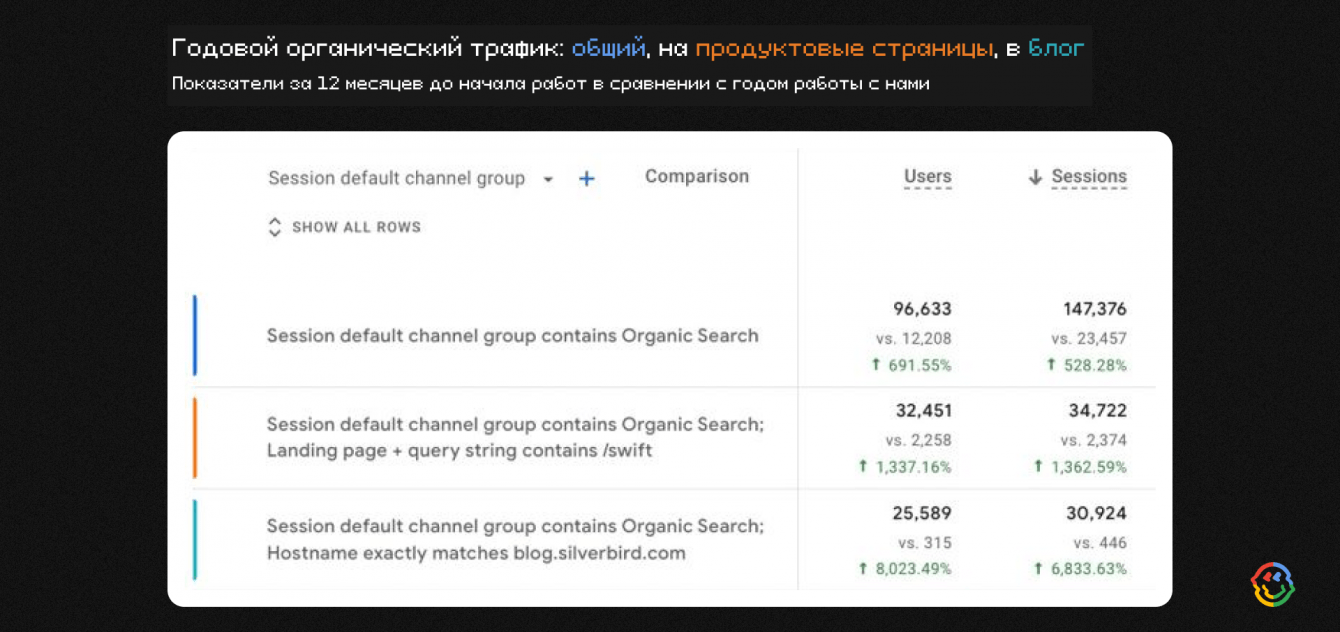Click the Users column header
Viewport: 1340px width, 632px height.
pos(927,177)
